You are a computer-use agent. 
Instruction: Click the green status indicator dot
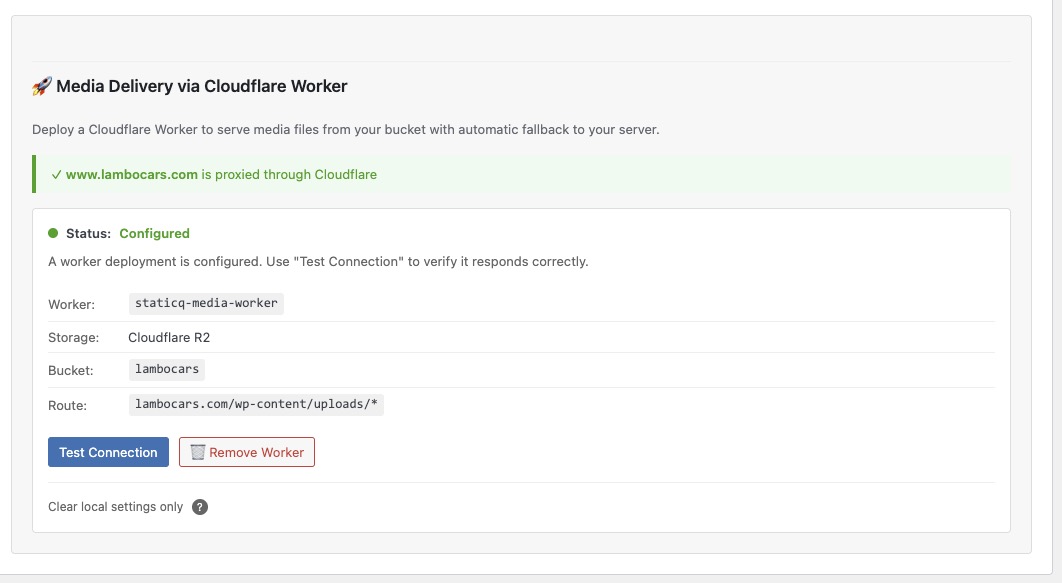point(52,232)
